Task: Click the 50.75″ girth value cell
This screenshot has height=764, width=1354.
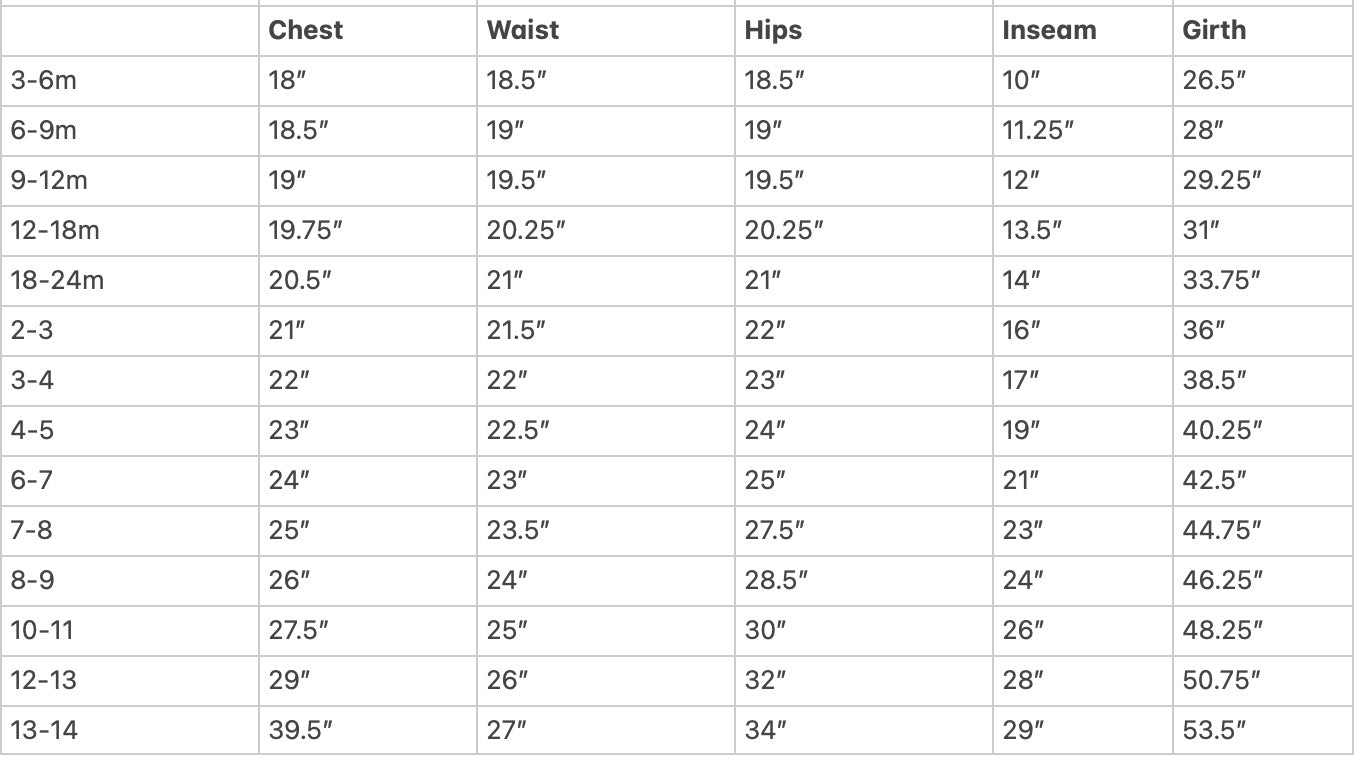Action: coord(1221,680)
